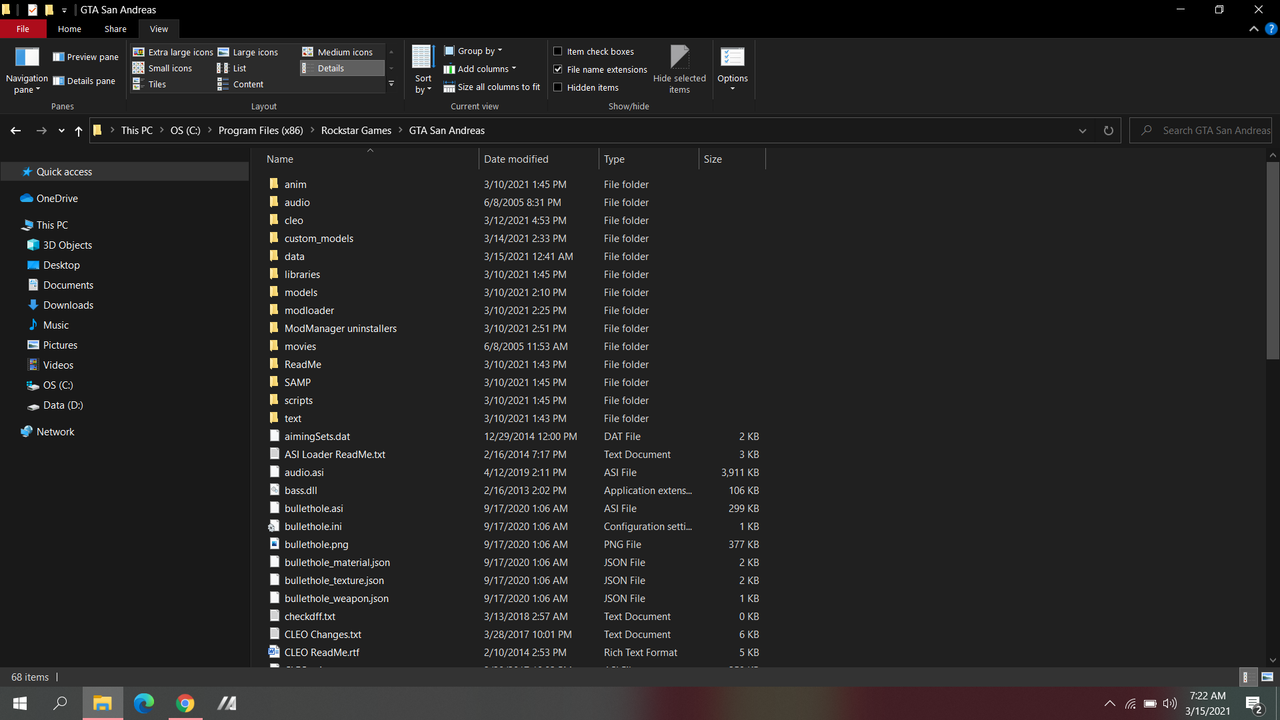Expand the layout gallery more arrow
The height and width of the screenshot is (720, 1280).
[x=391, y=84]
